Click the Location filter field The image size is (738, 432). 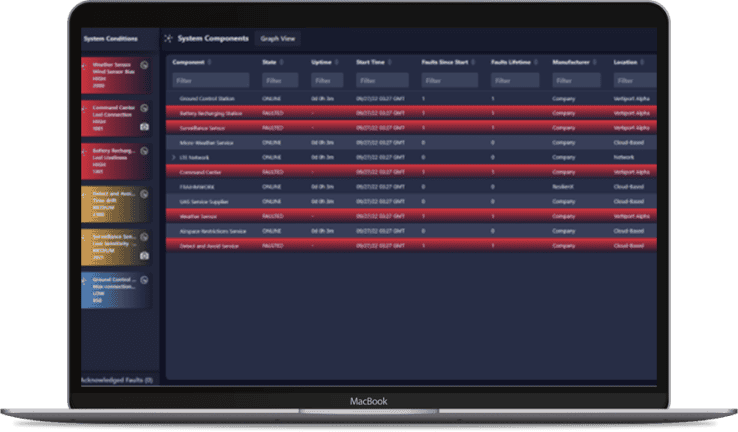click(635, 80)
